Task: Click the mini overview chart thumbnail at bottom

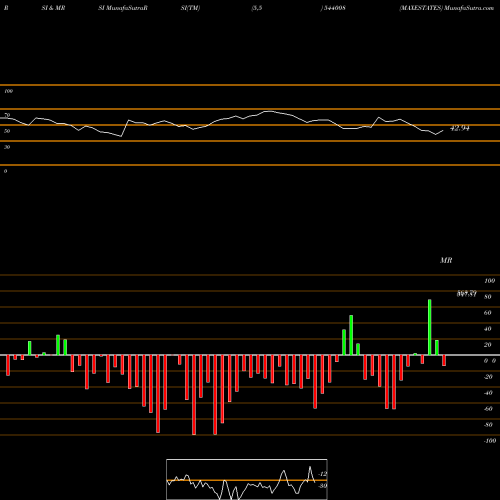Action: [x=247, y=479]
